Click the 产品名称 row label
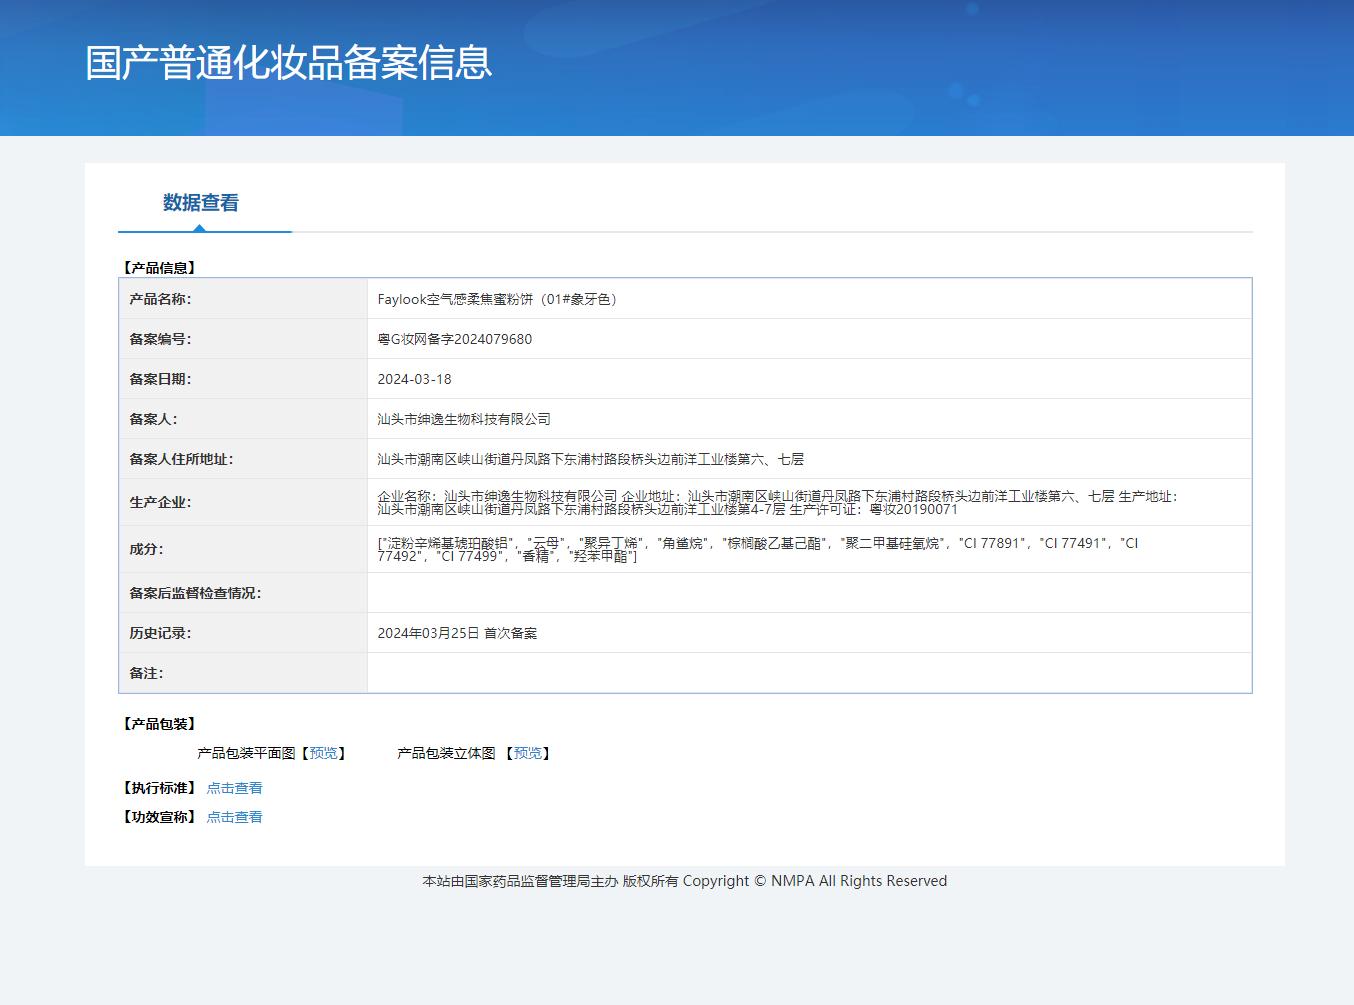This screenshot has width=1354, height=1005. [x=160, y=299]
